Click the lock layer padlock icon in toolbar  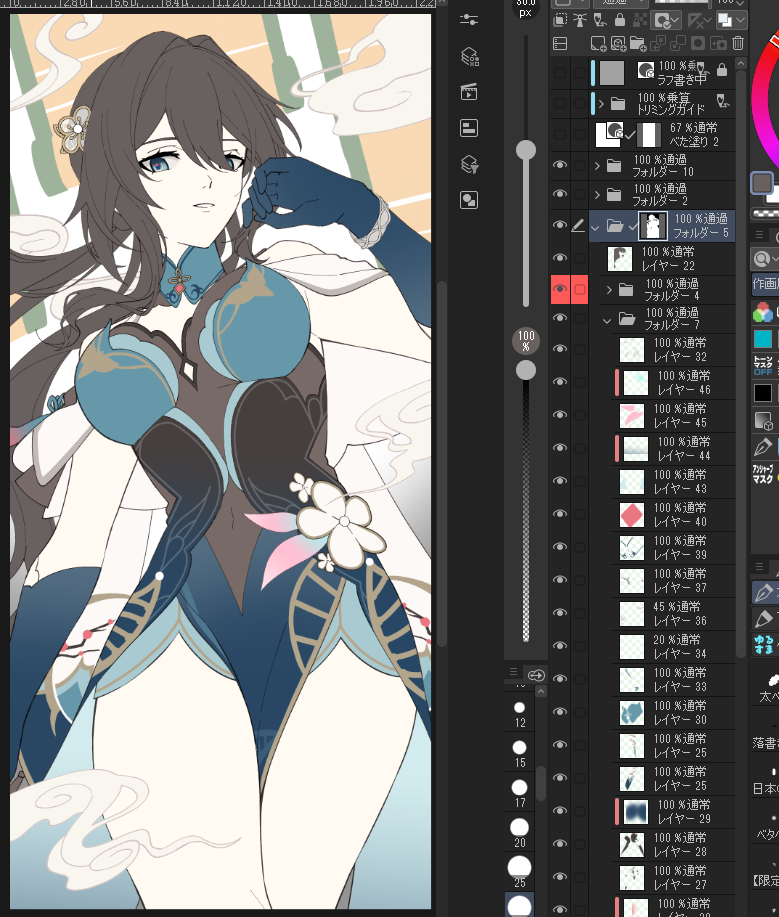(x=620, y=20)
